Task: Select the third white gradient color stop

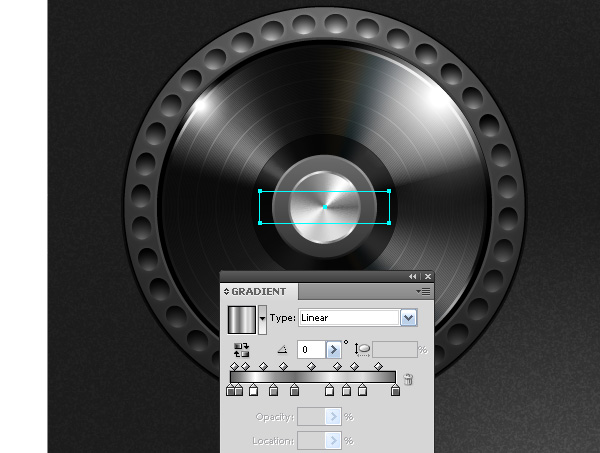Action: tap(253, 391)
